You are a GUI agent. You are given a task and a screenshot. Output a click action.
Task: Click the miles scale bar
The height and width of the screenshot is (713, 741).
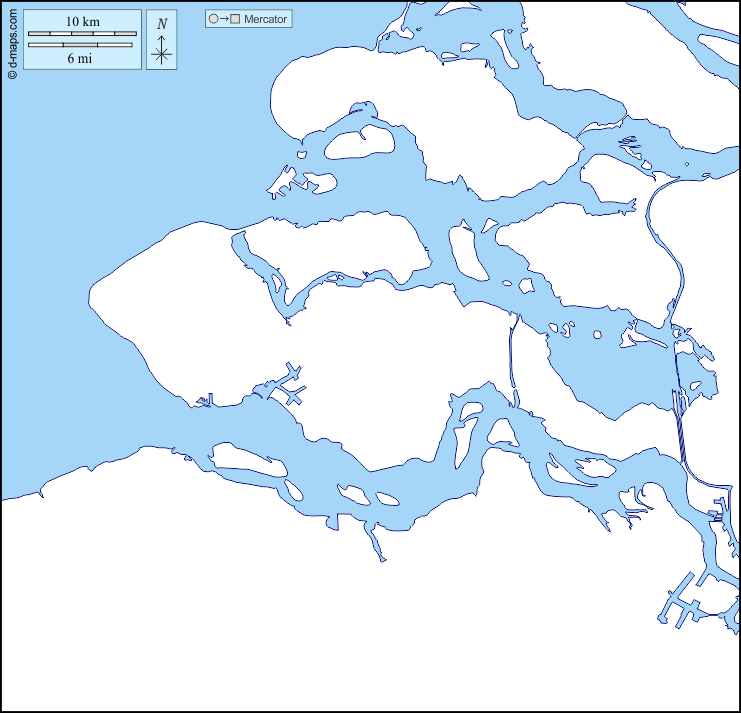(x=81, y=45)
